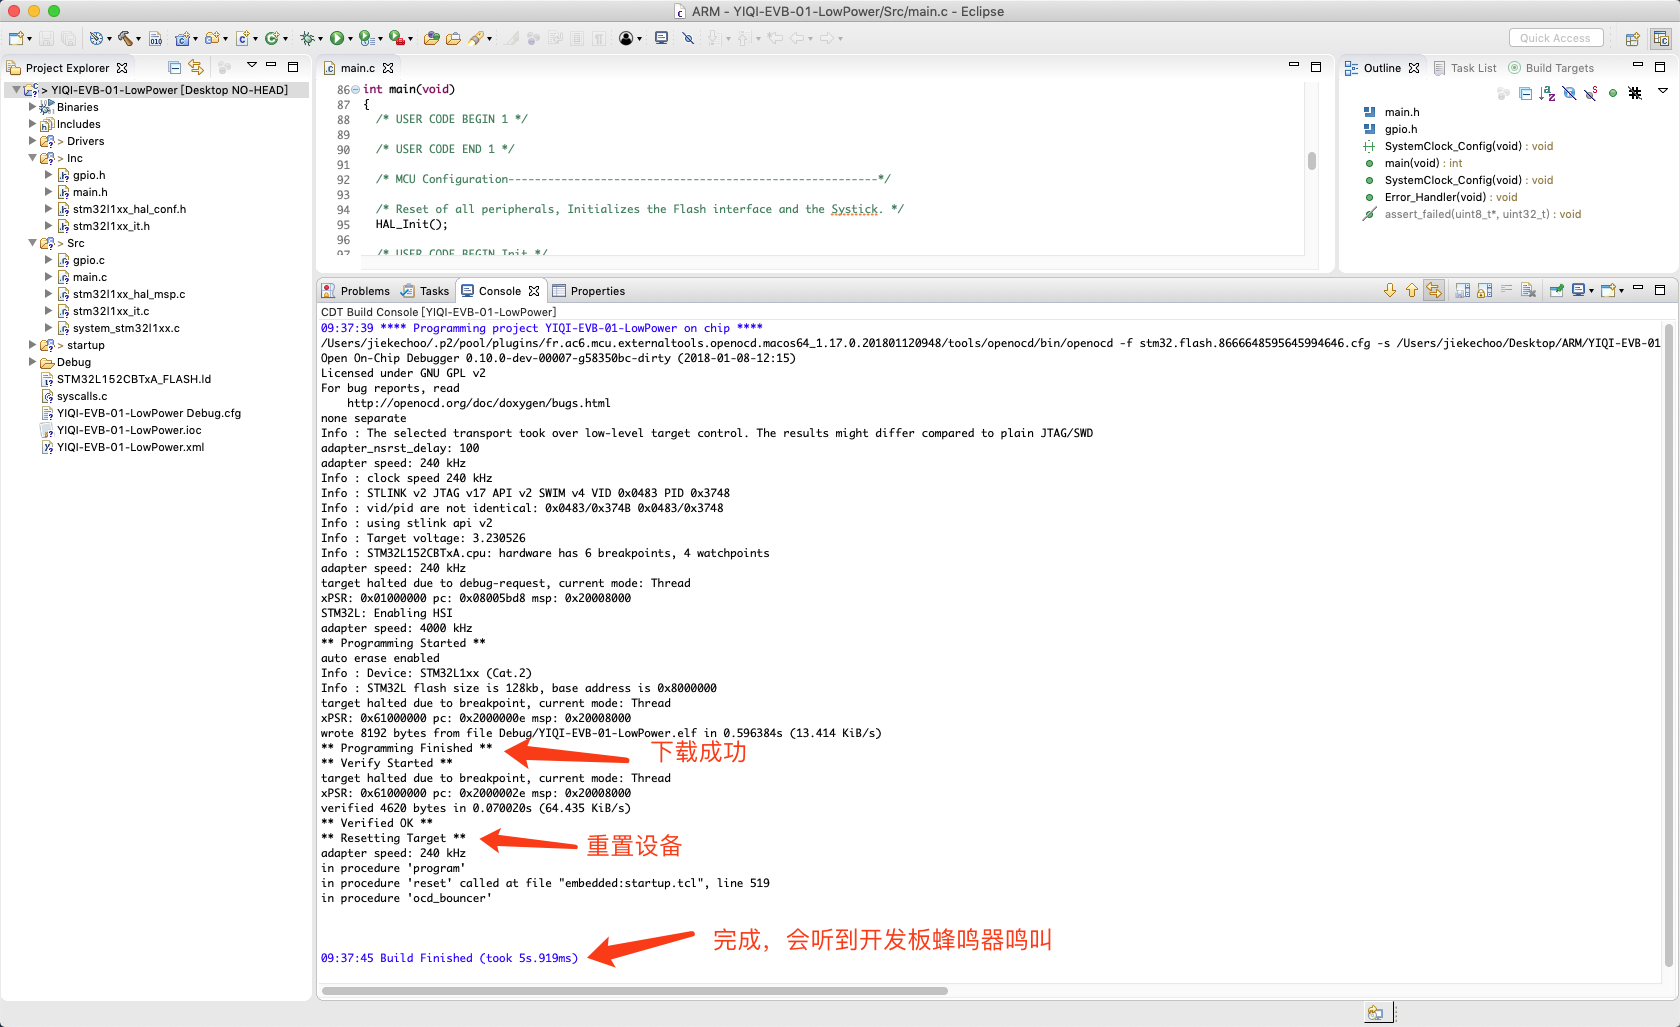This screenshot has width=1680, height=1027.
Task: Collapse all in Project Explorer
Action: click(175, 67)
